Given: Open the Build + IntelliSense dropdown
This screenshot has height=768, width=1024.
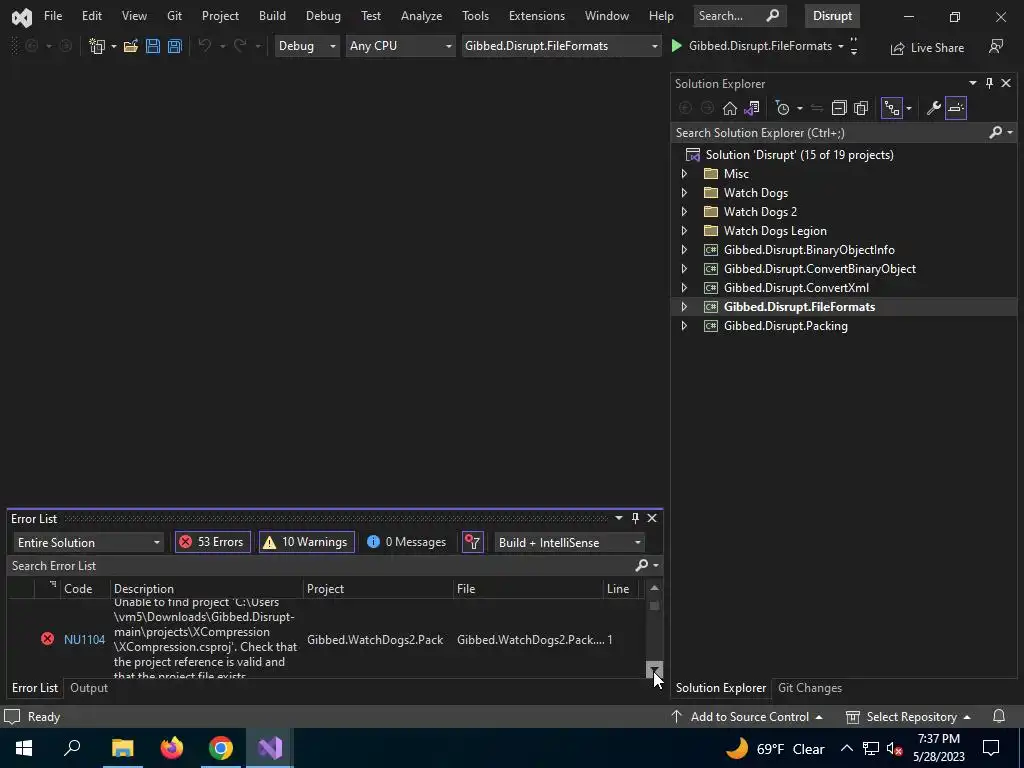Looking at the screenshot, I should pyautogui.click(x=569, y=543).
